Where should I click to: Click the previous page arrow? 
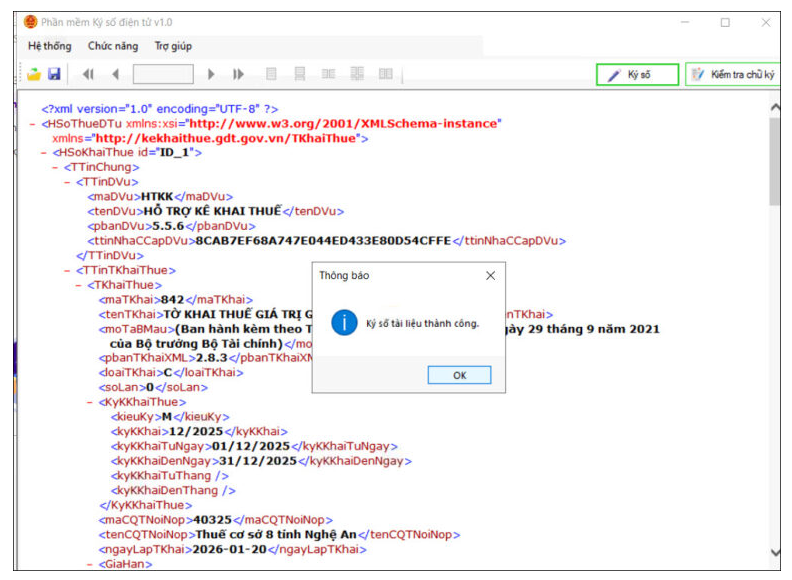tap(115, 74)
